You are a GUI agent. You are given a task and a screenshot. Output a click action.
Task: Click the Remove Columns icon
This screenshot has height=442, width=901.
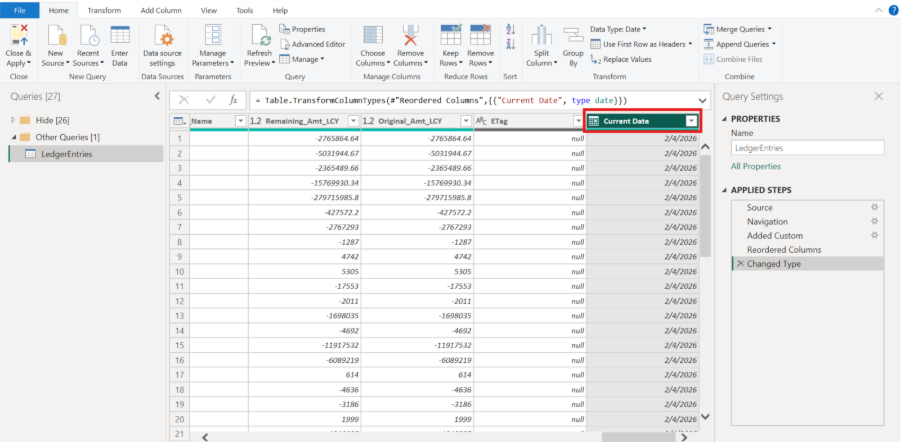410,36
